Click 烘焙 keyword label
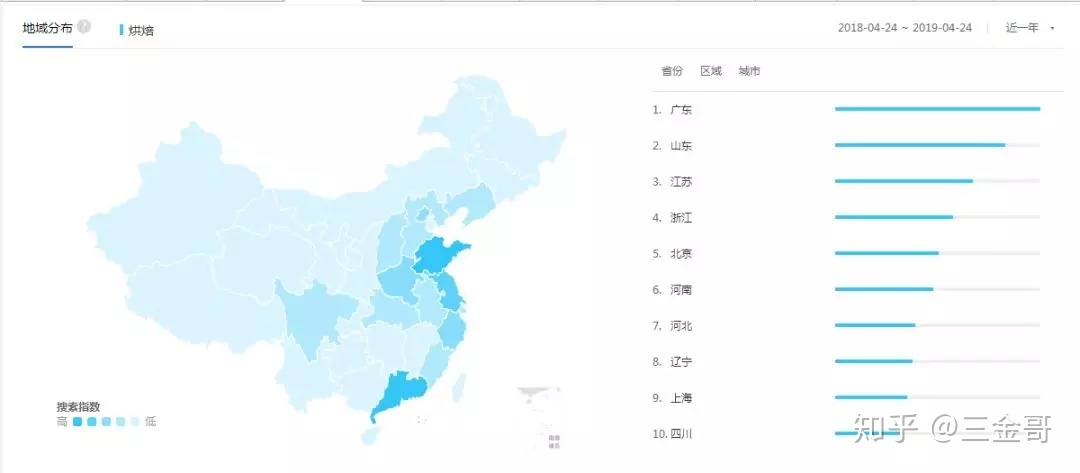 click(141, 31)
